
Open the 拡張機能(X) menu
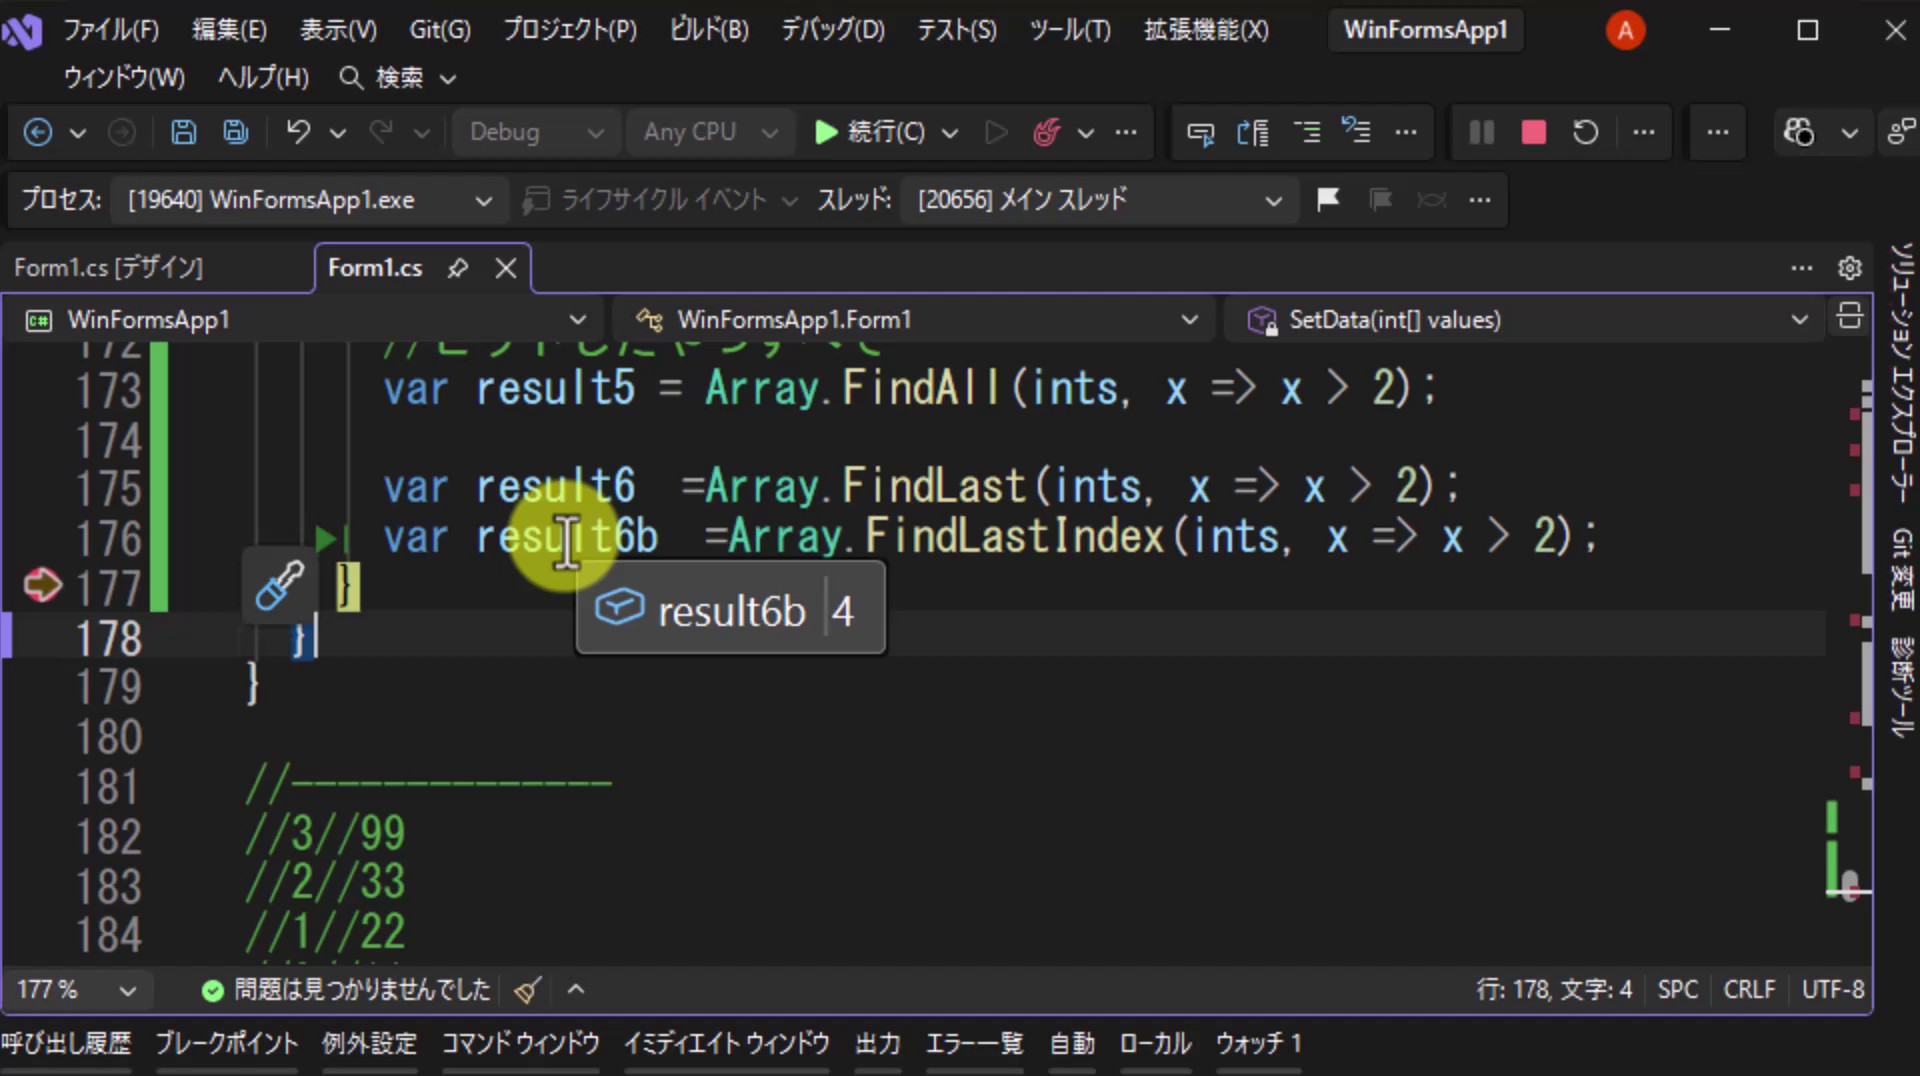coord(1206,30)
